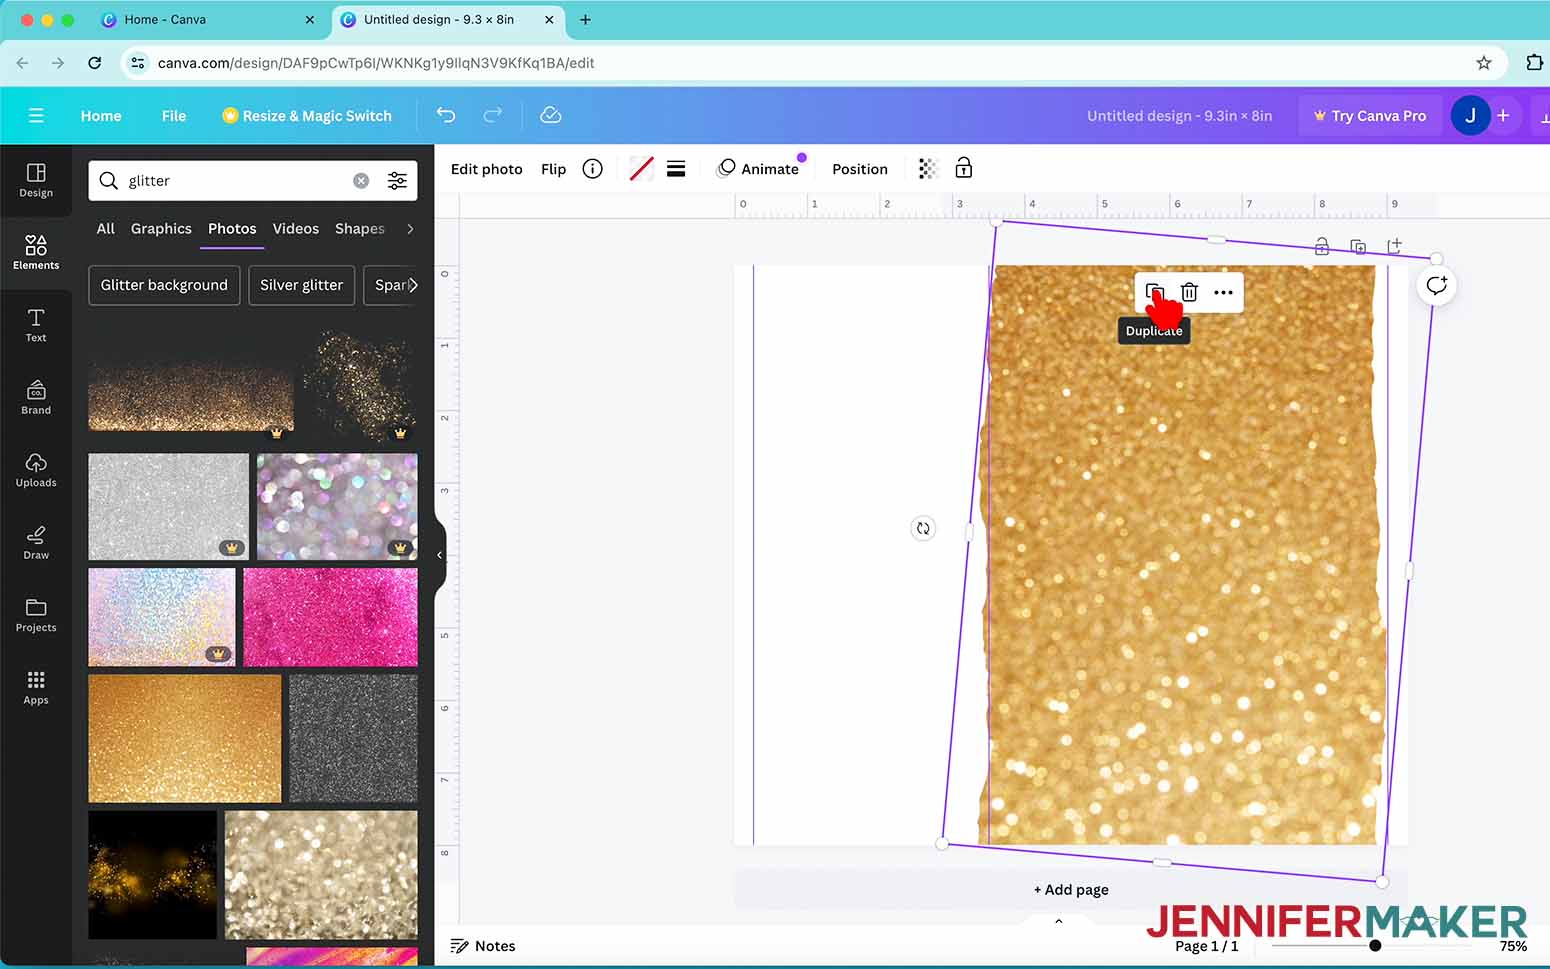Switch to the Graphics tab
Viewport: 1550px width, 969px height.
(x=161, y=229)
